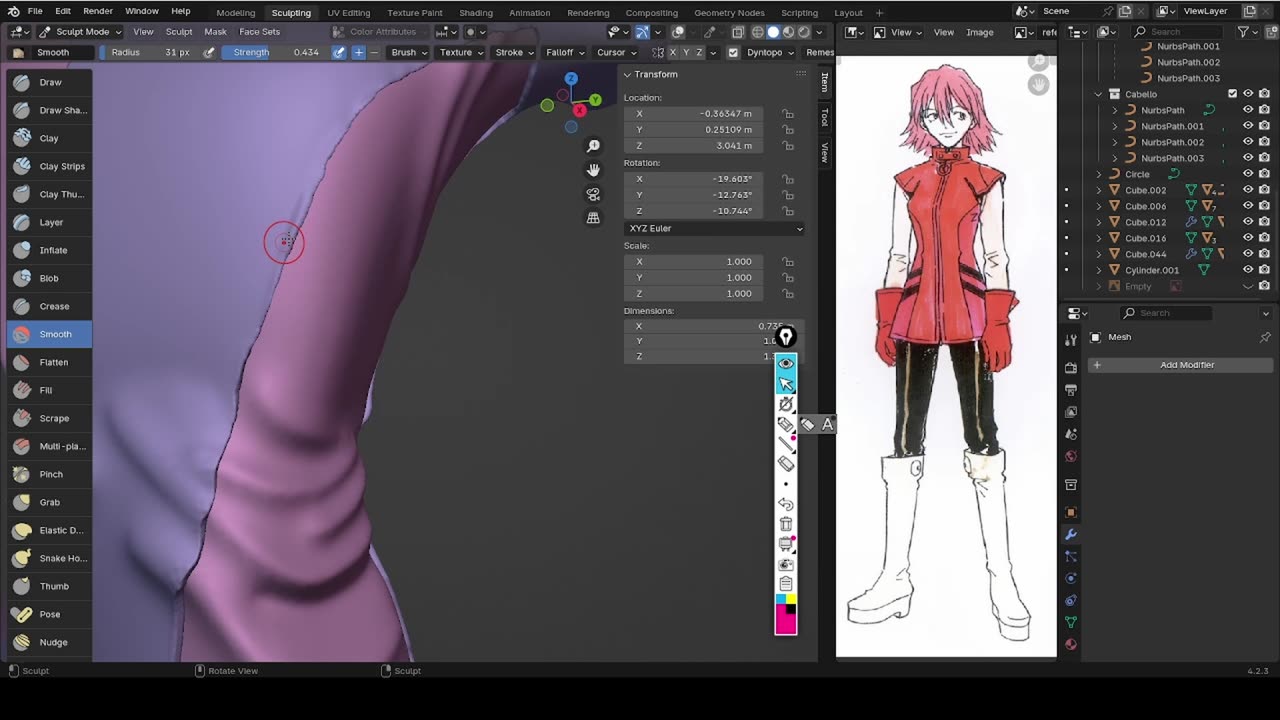Open the Falloff dropdown
1280x720 pixels.
(x=566, y=52)
